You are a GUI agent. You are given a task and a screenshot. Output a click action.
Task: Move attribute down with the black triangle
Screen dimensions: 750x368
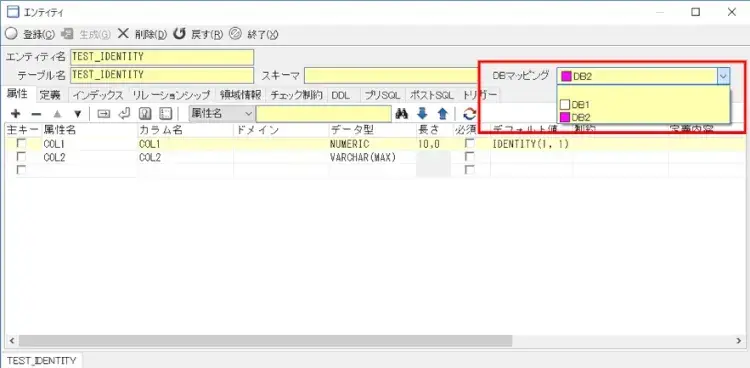coord(77,114)
